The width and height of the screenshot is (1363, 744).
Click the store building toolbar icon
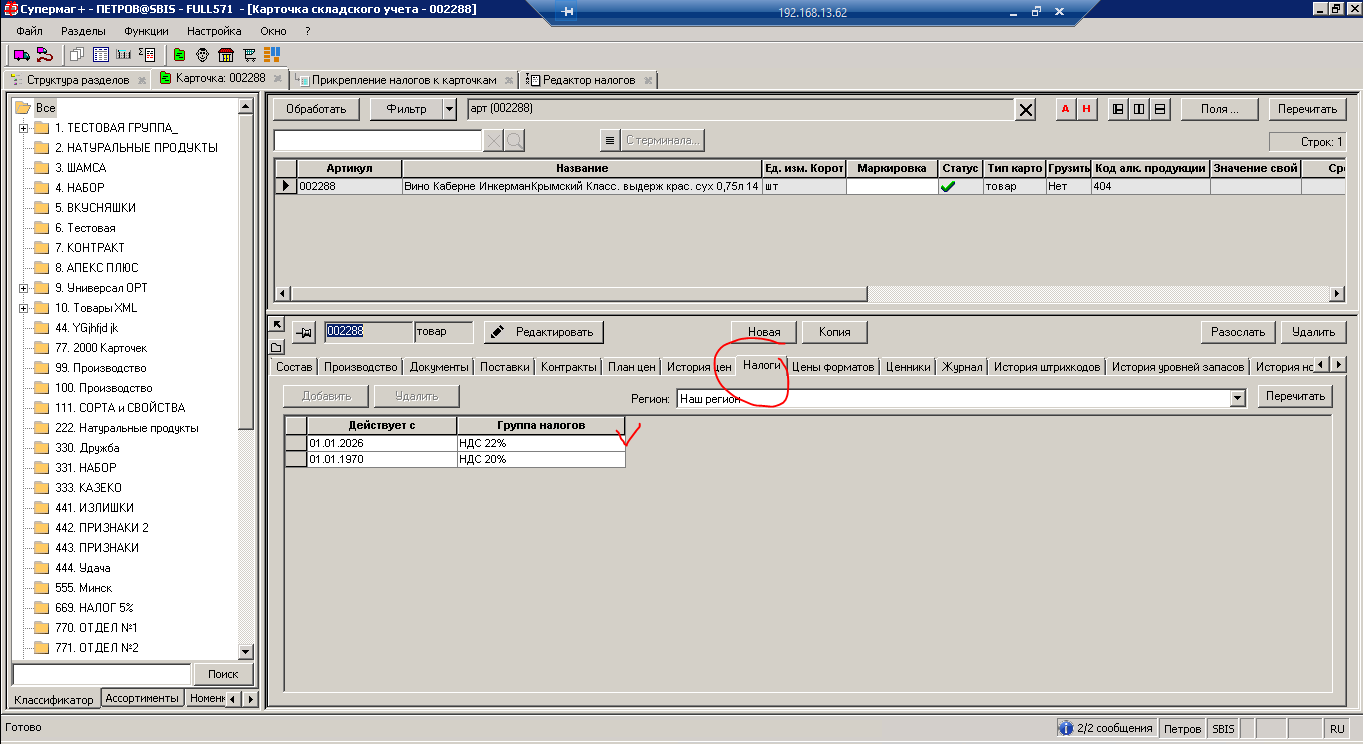[225, 55]
